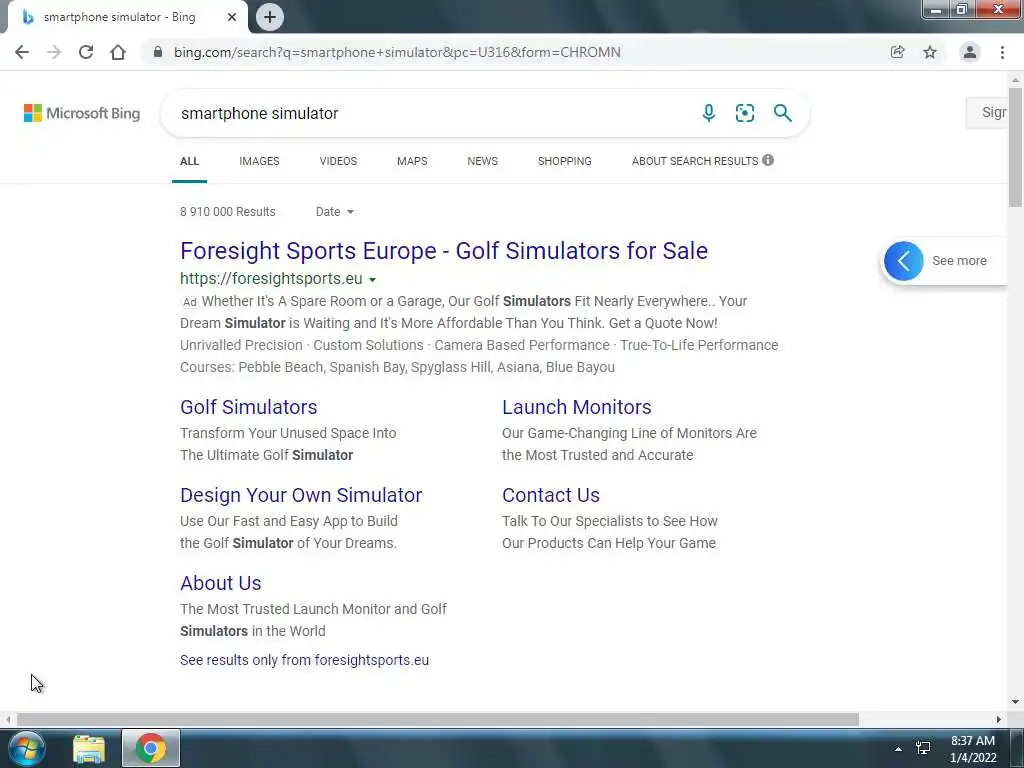Expand the foresightsports.eu URL dropdown arrow
The width and height of the screenshot is (1024, 768).
pos(372,280)
